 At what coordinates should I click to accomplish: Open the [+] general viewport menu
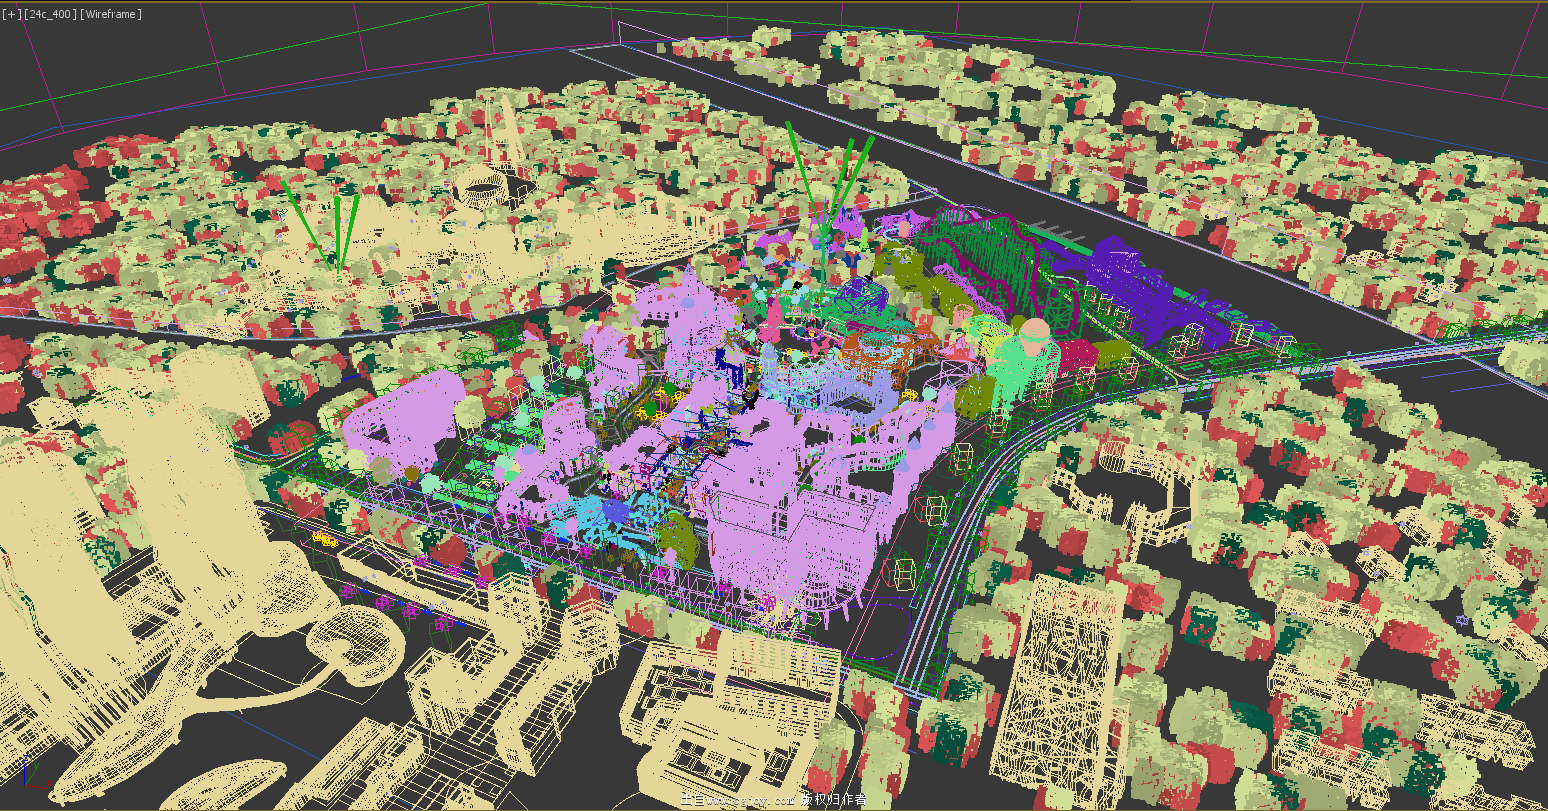[x=12, y=14]
